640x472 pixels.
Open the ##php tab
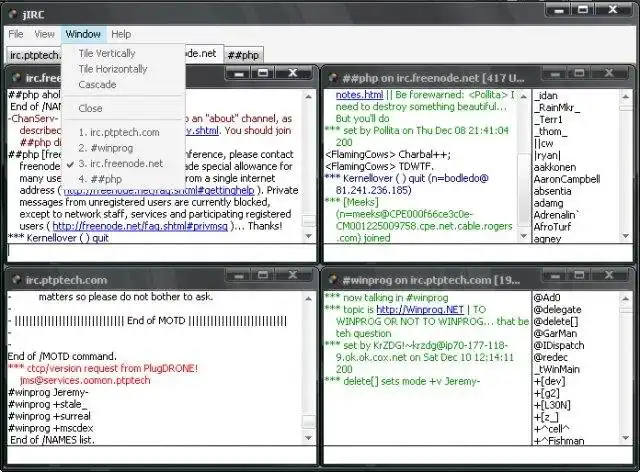click(x=243, y=55)
